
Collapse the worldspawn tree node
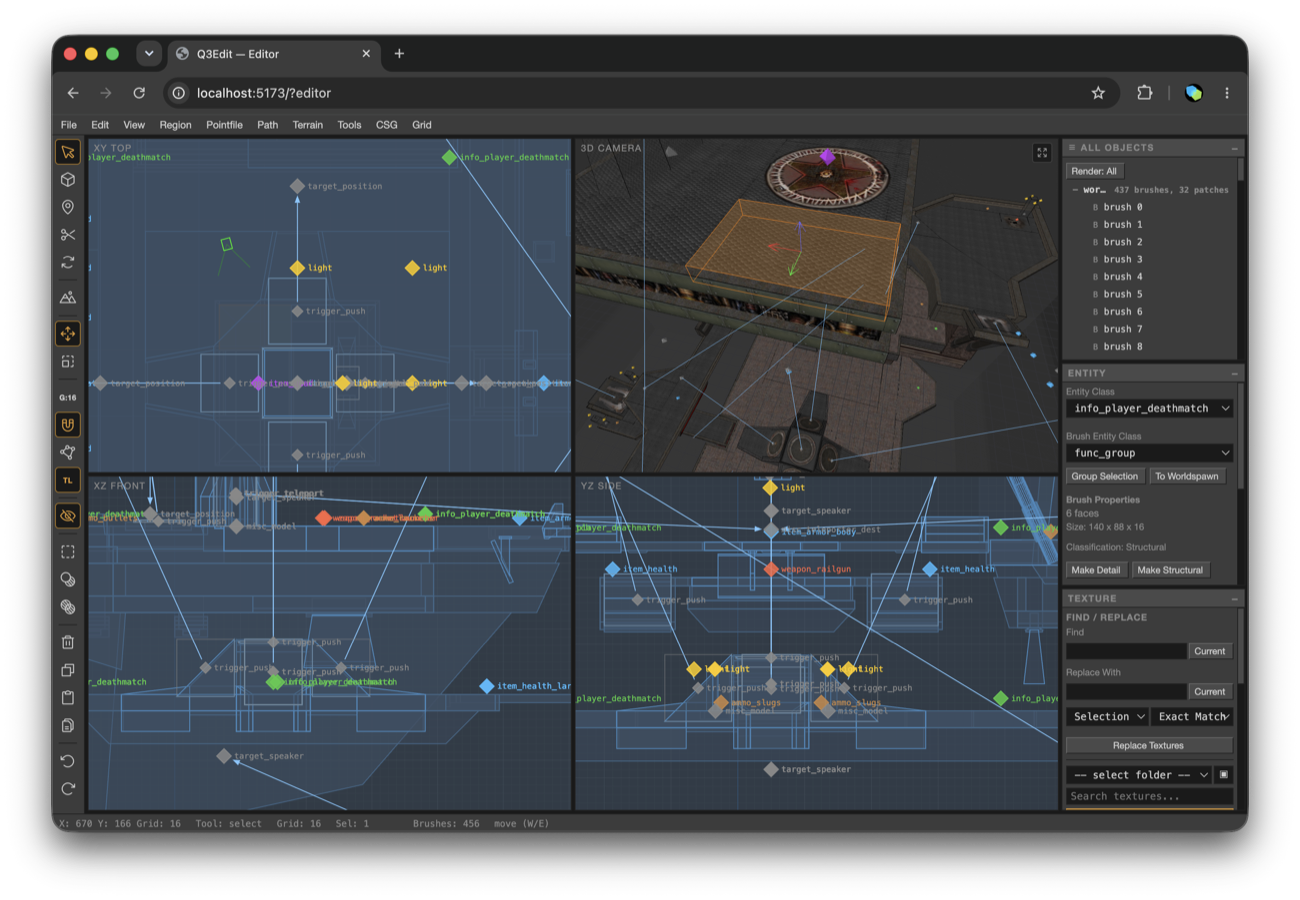[x=1075, y=189]
